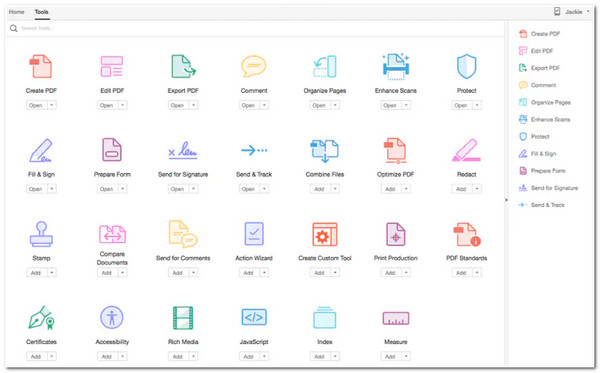The height and width of the screenshot is (373, 600).
Task: Select the Stamp tool icon
Action: tap(41, 234)
